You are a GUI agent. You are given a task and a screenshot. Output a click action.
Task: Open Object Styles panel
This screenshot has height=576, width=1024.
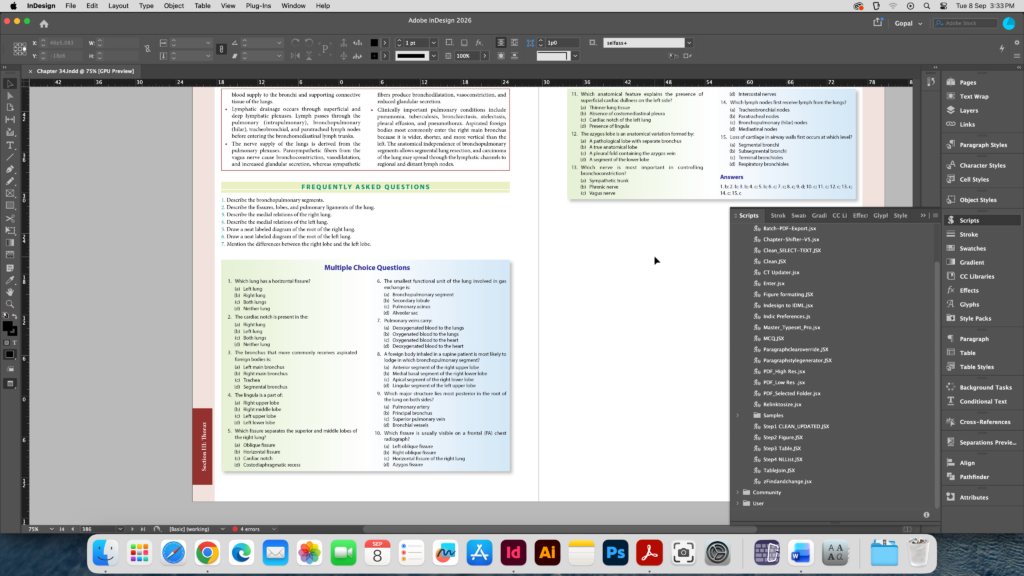point(978,200)
